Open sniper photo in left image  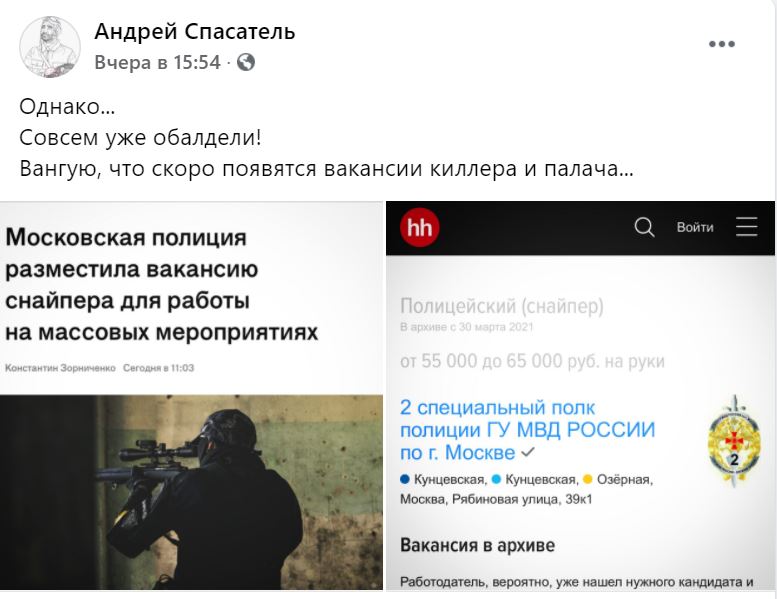(191, 492)
